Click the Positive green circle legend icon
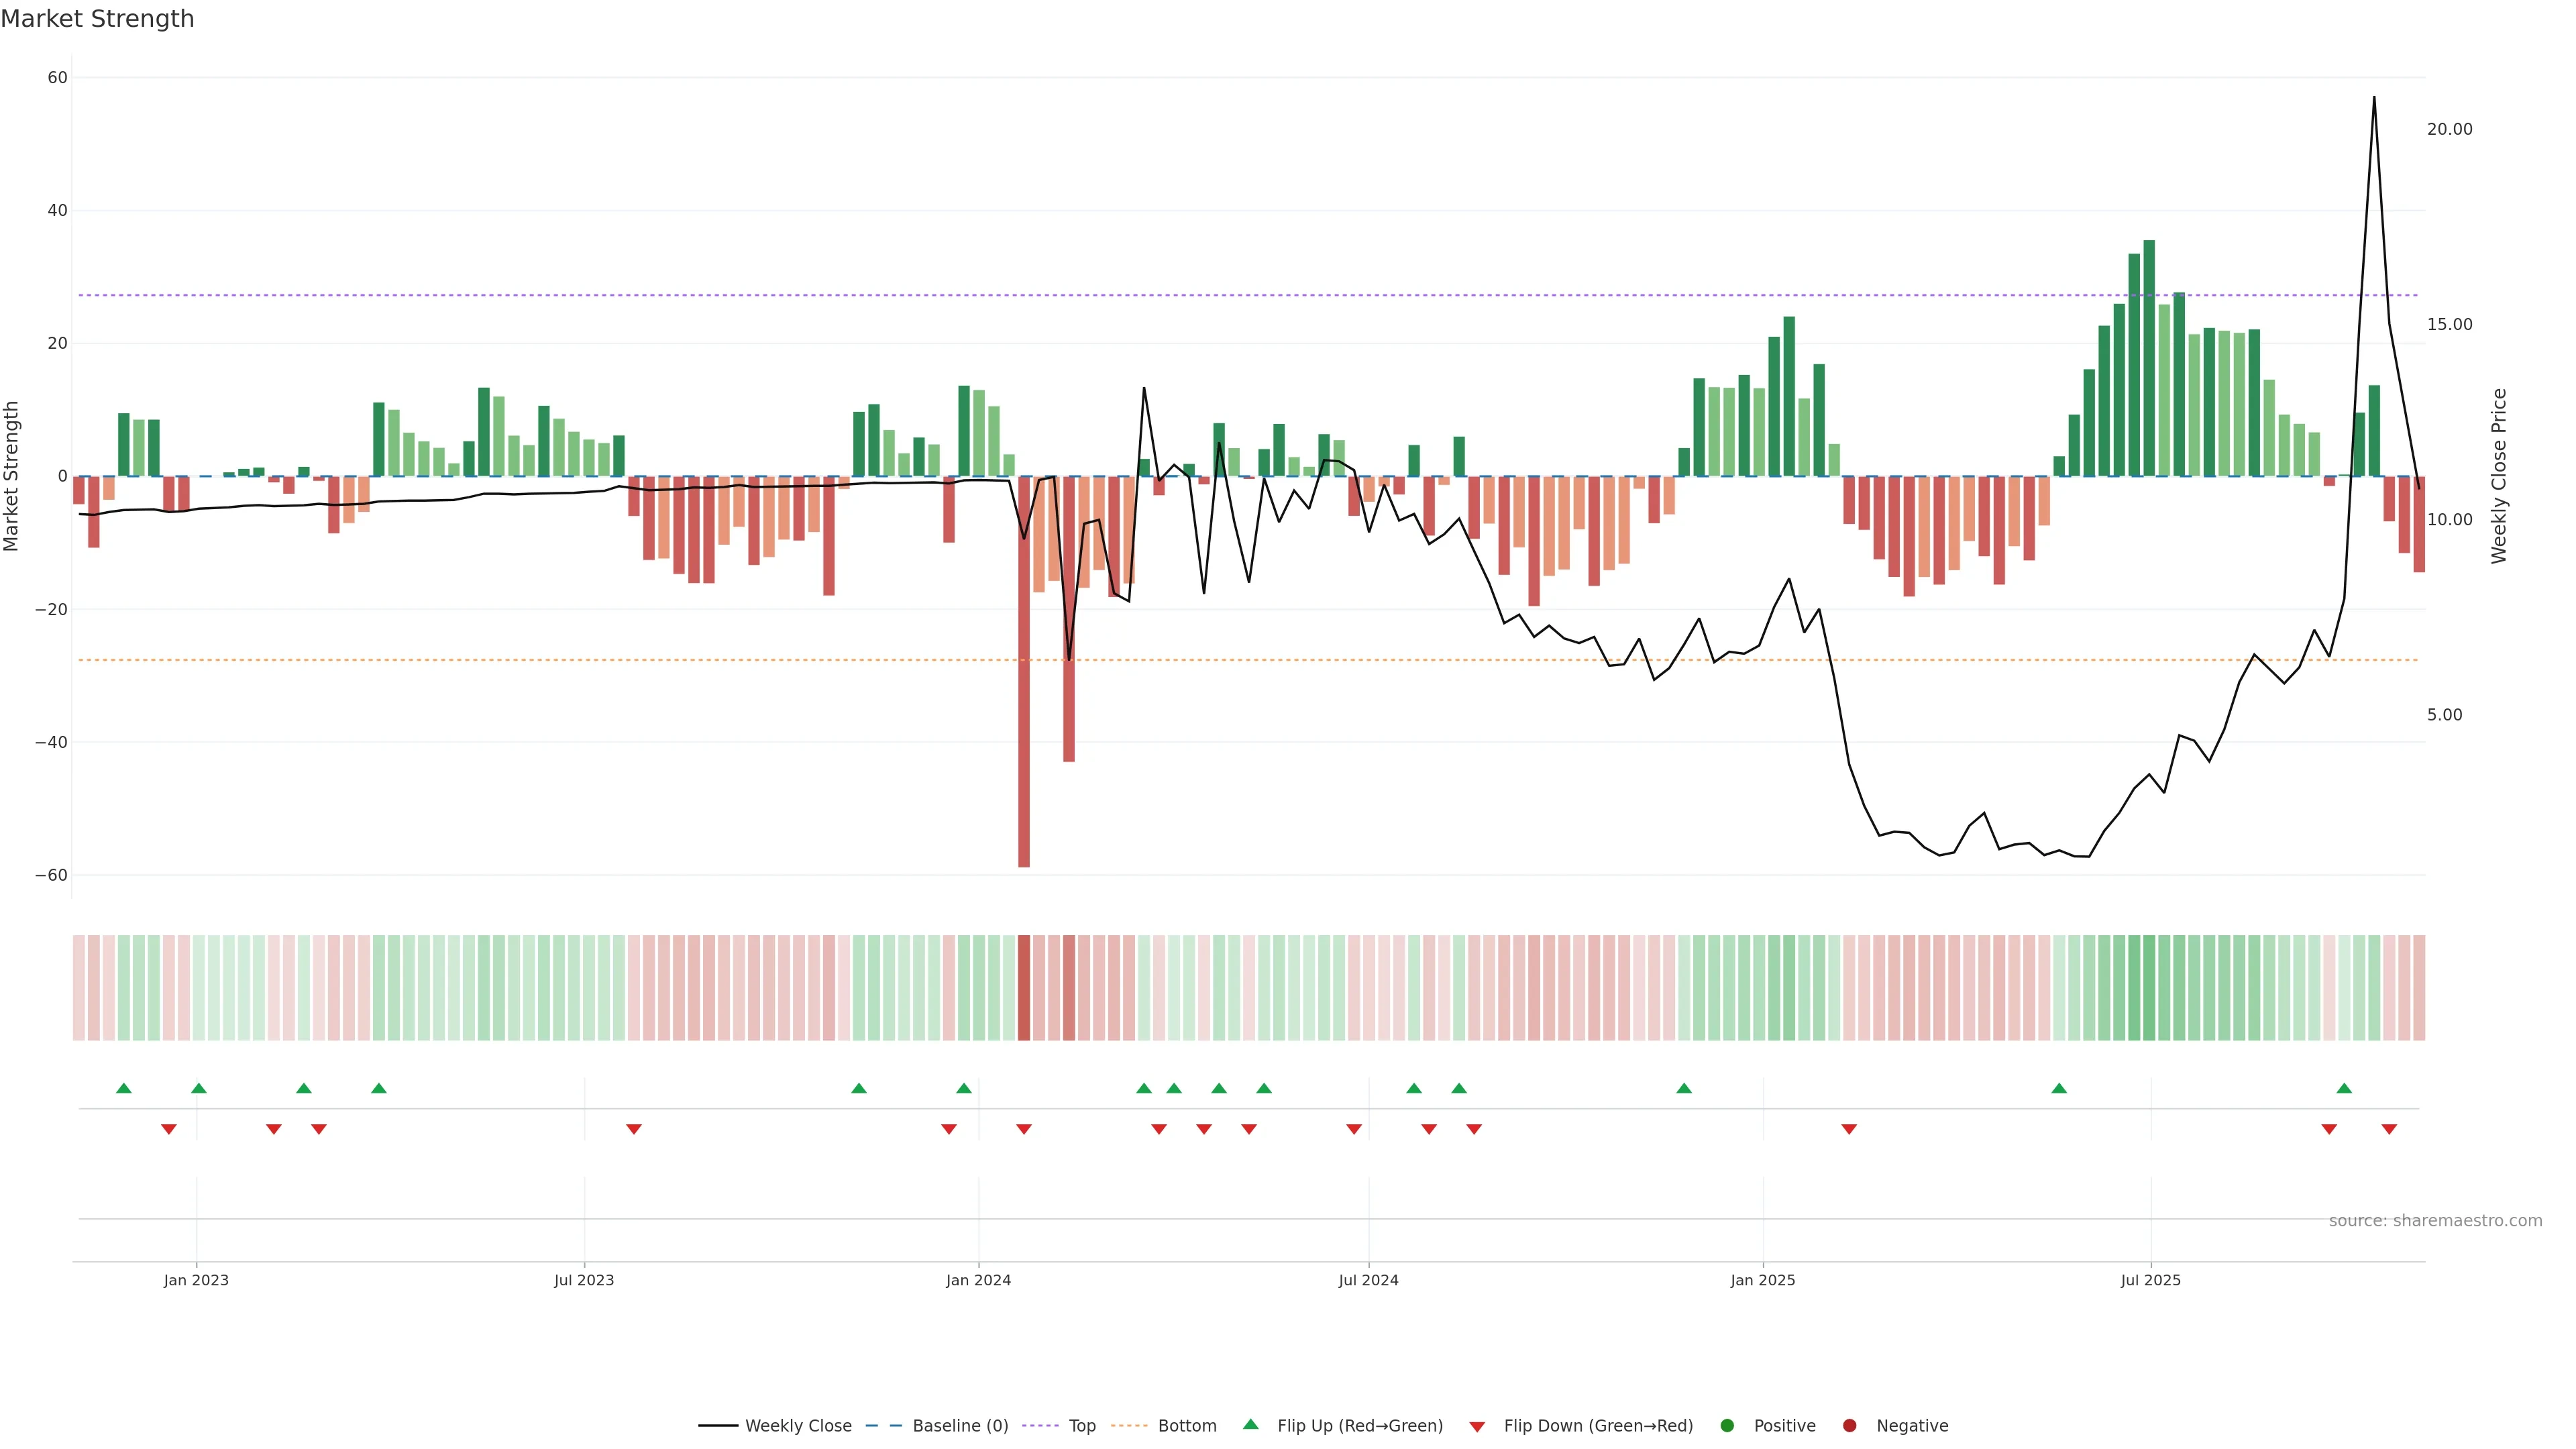2576x1449 pixels. (1727, 1426)
